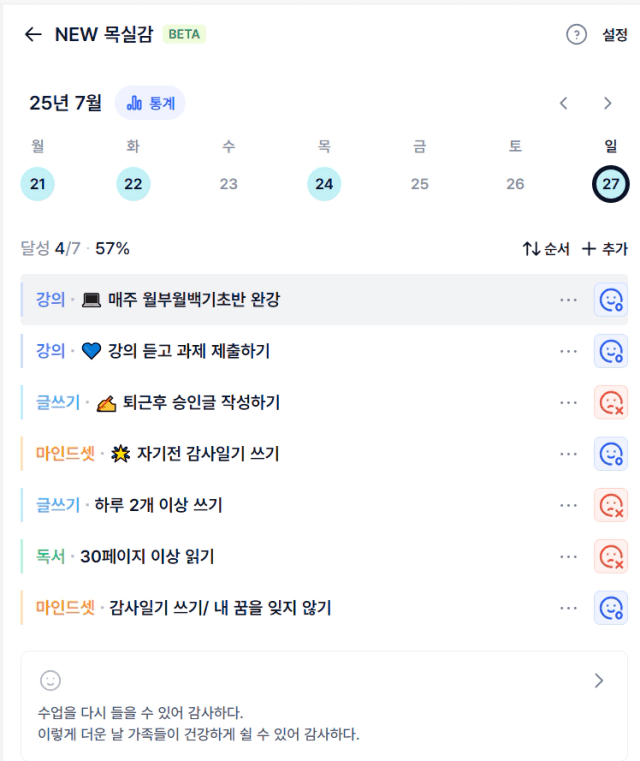Go to next week chevron
Image resolution: width=640 pixels, height=761 pixels.
pyautogui.click(x=607, y=103)
